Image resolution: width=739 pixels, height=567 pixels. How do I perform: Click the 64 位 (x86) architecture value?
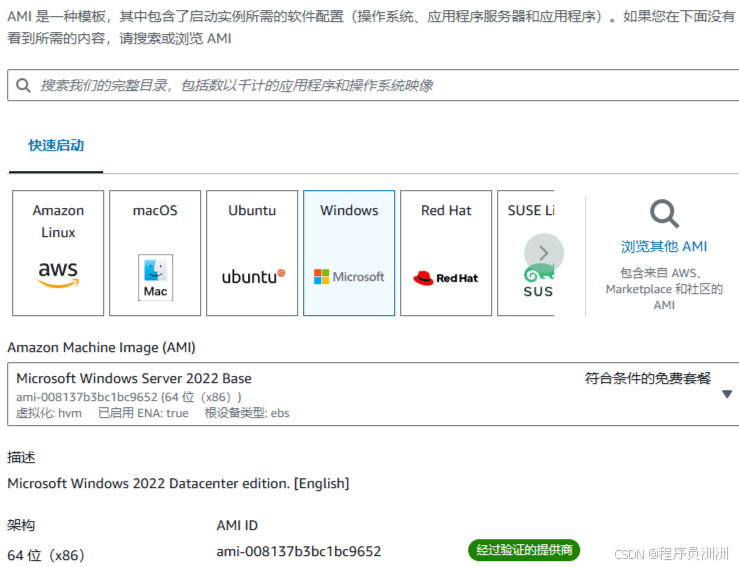coord(46,555)
